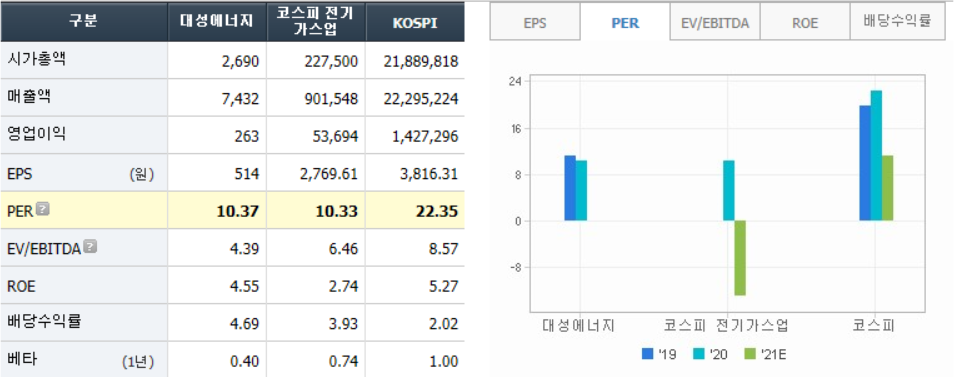Select the EPS row label

point(19,174)
